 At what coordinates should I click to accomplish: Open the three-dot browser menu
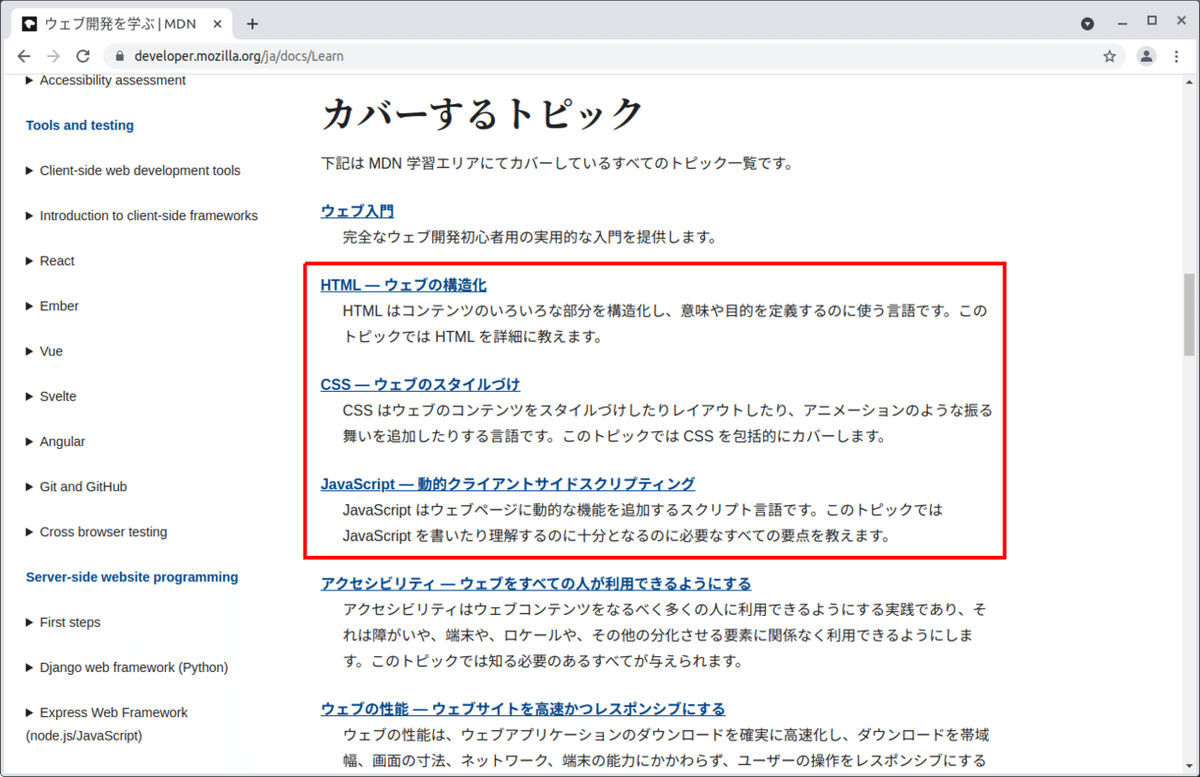[x=1177, y=57]
